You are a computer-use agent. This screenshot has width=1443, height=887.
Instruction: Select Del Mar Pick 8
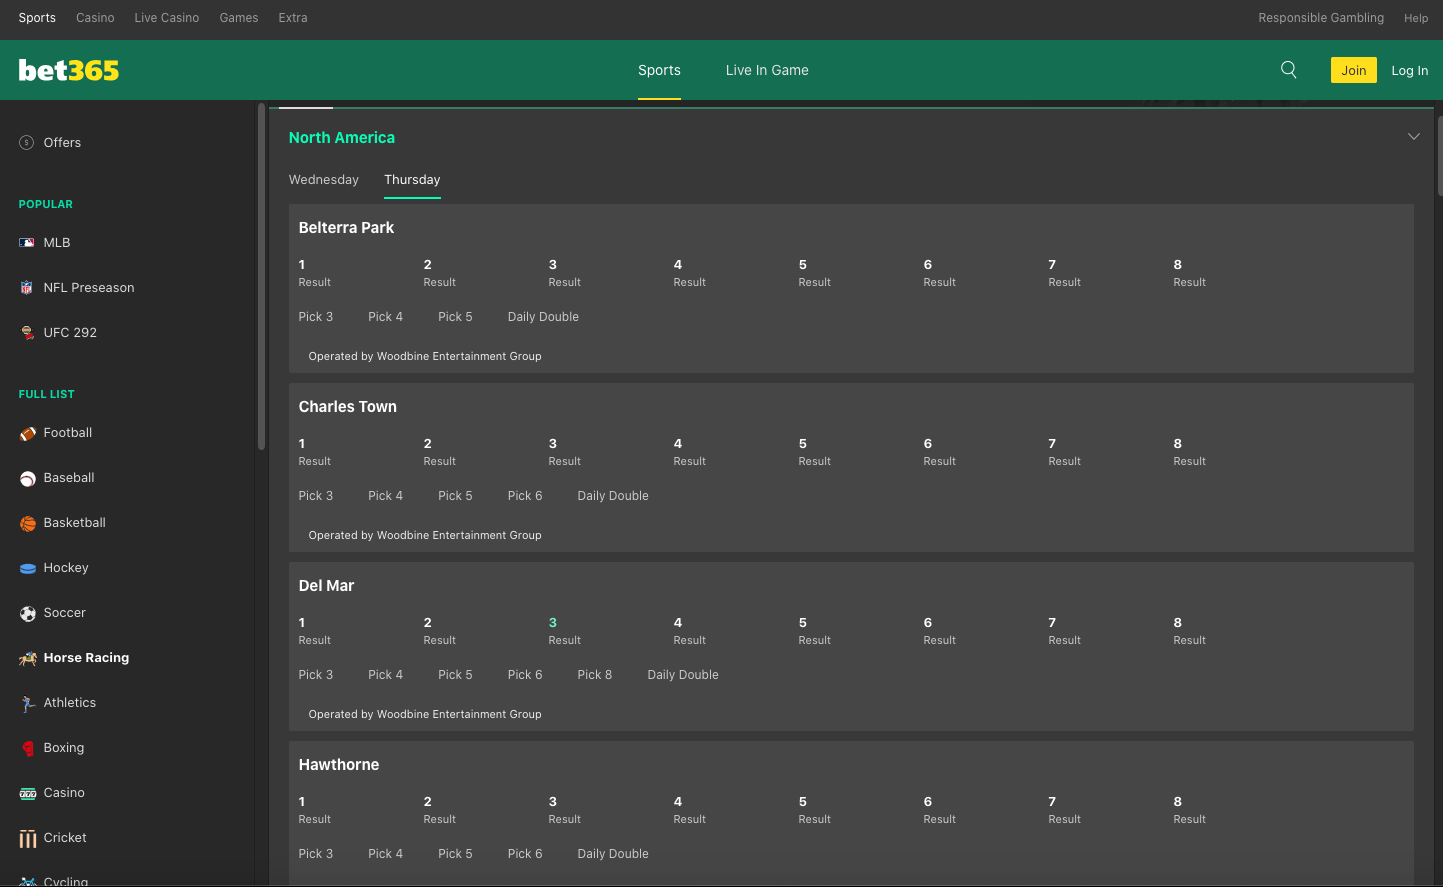(x=595, y=675)
